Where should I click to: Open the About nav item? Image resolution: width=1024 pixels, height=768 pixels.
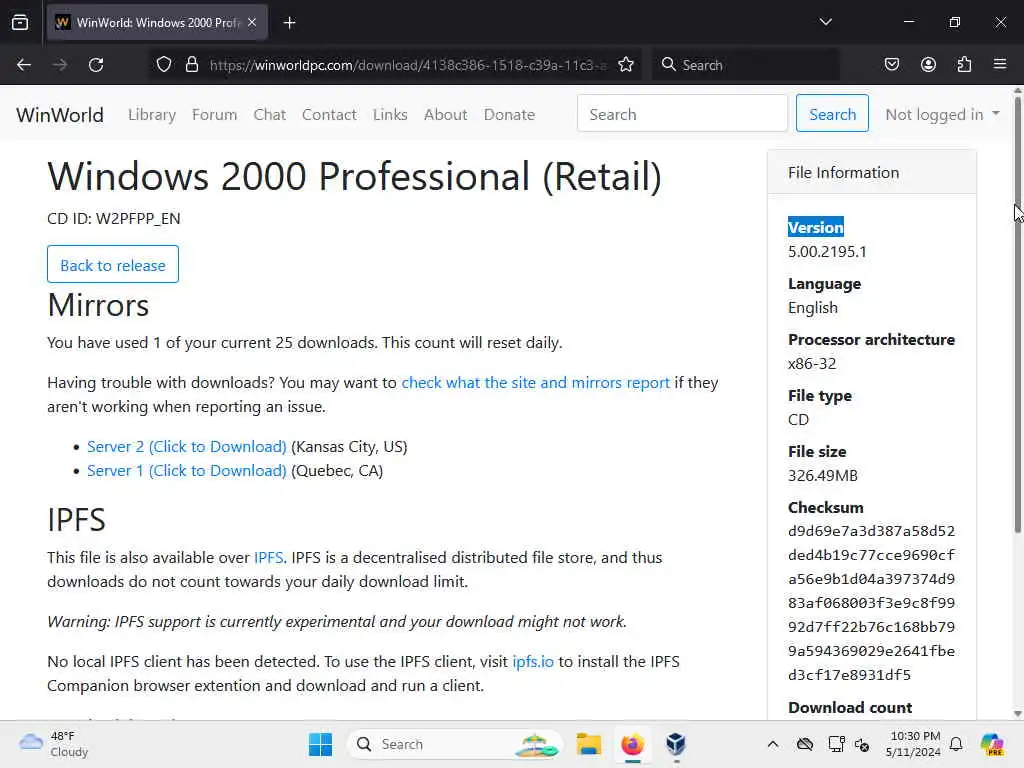coord(445,115)
